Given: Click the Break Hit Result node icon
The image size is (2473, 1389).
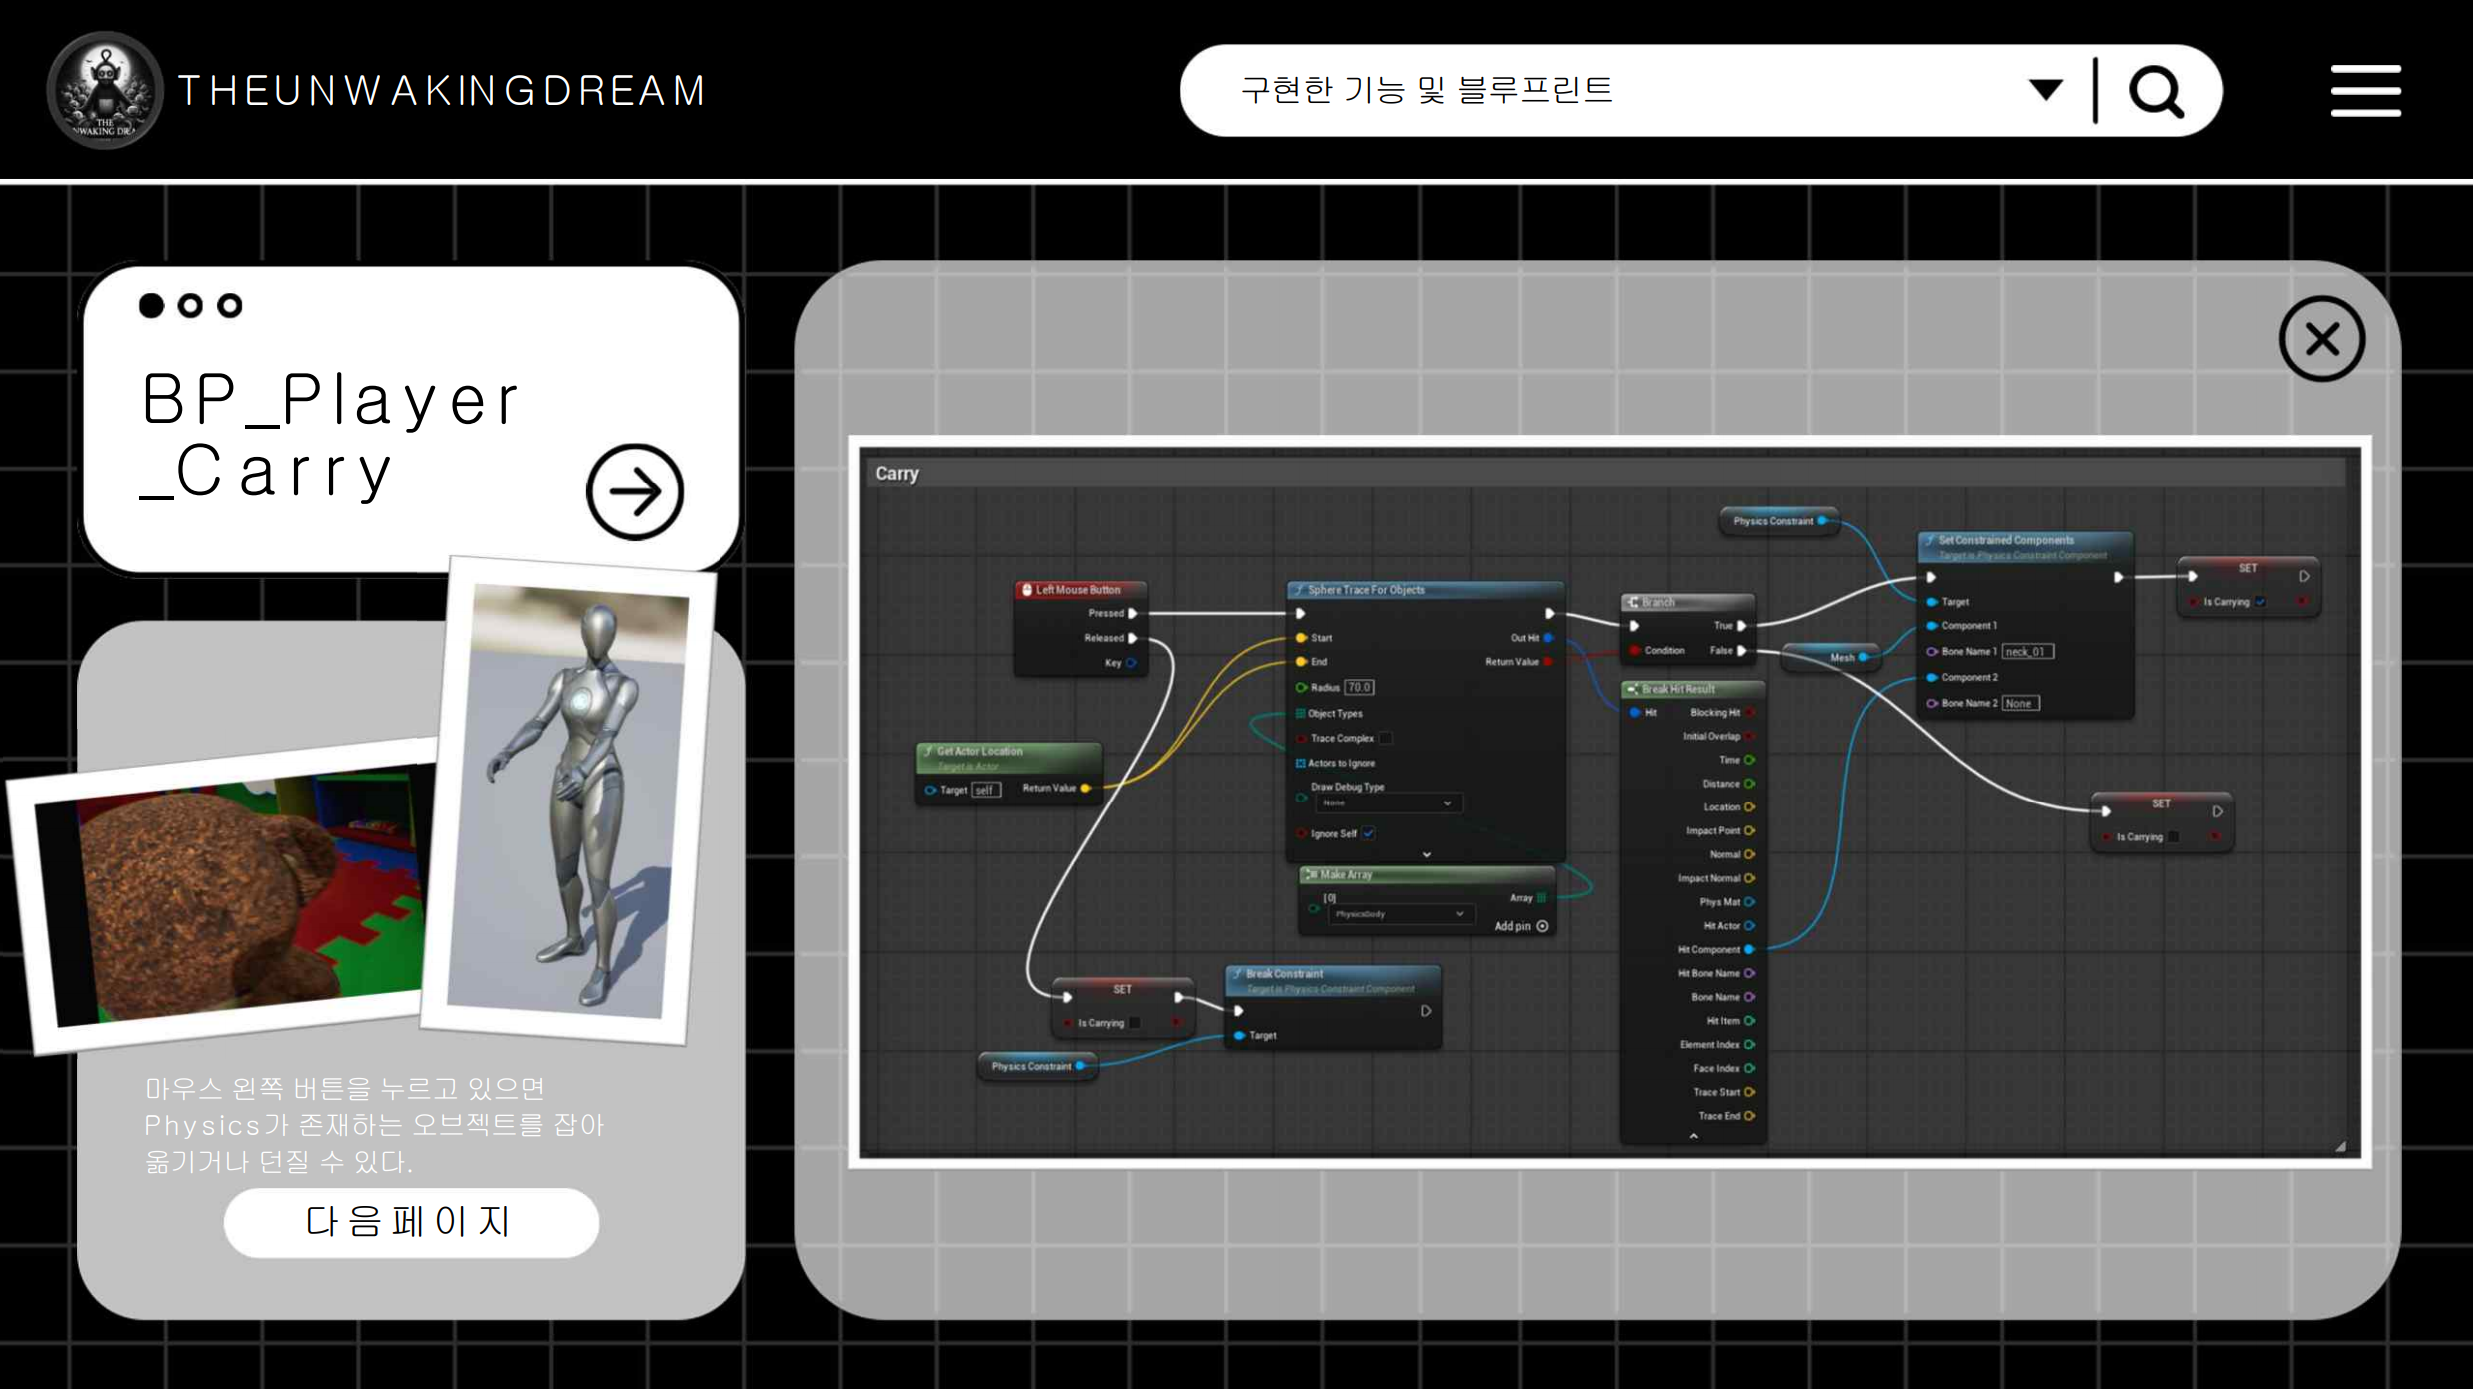Looking at the screenshot, I should (1633, 689).
